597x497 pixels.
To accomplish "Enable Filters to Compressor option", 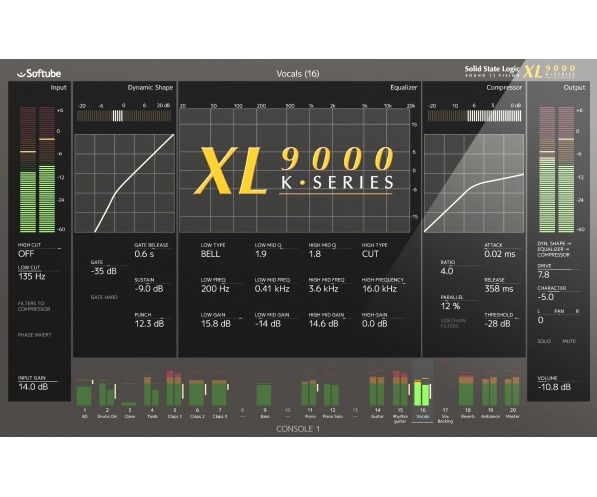I will (x=34, y=306).
